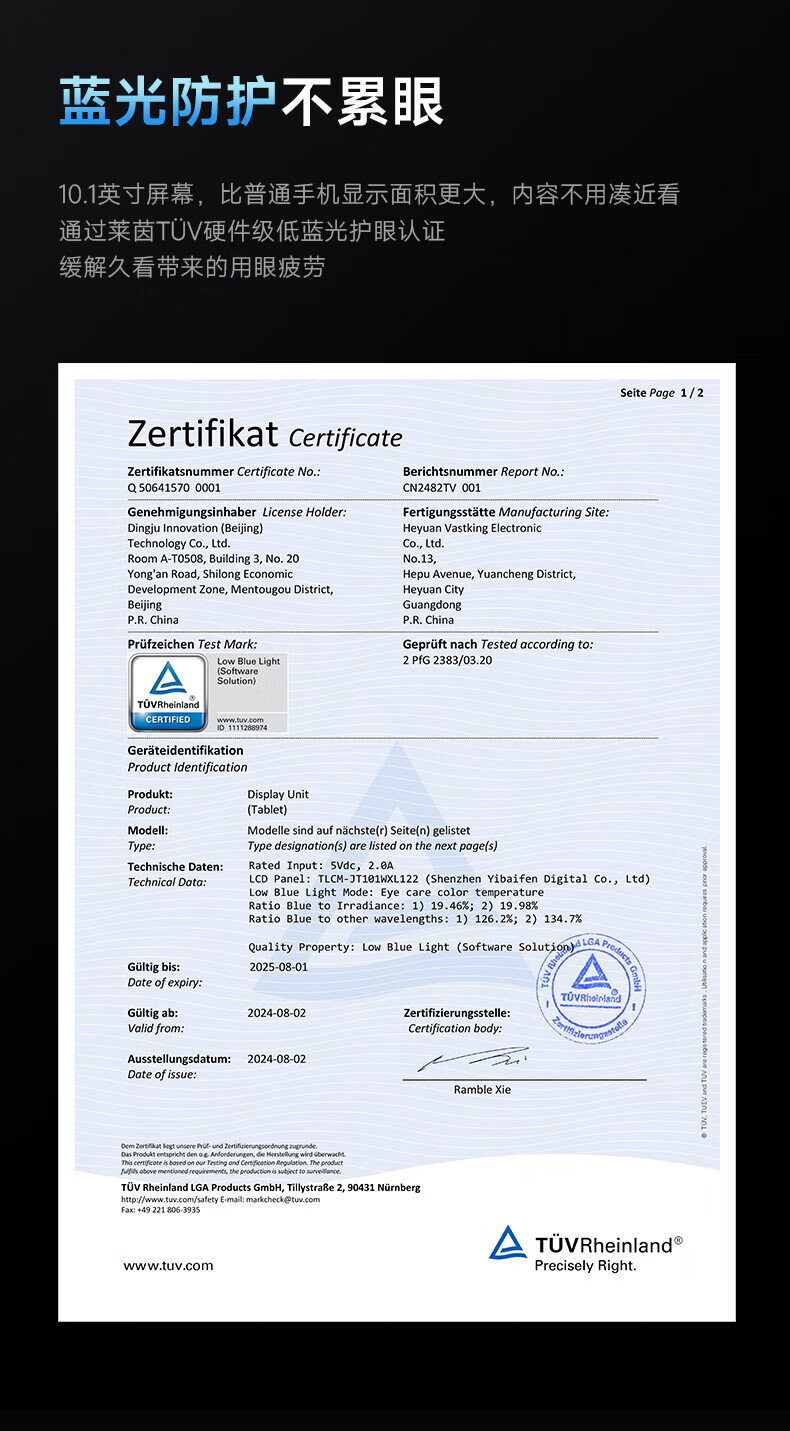The height and width of the screenshot is (1431, 790).
Task: Click certificate number Q 50641570 0001
Action: pyautogui.click(x=174, y=488)
